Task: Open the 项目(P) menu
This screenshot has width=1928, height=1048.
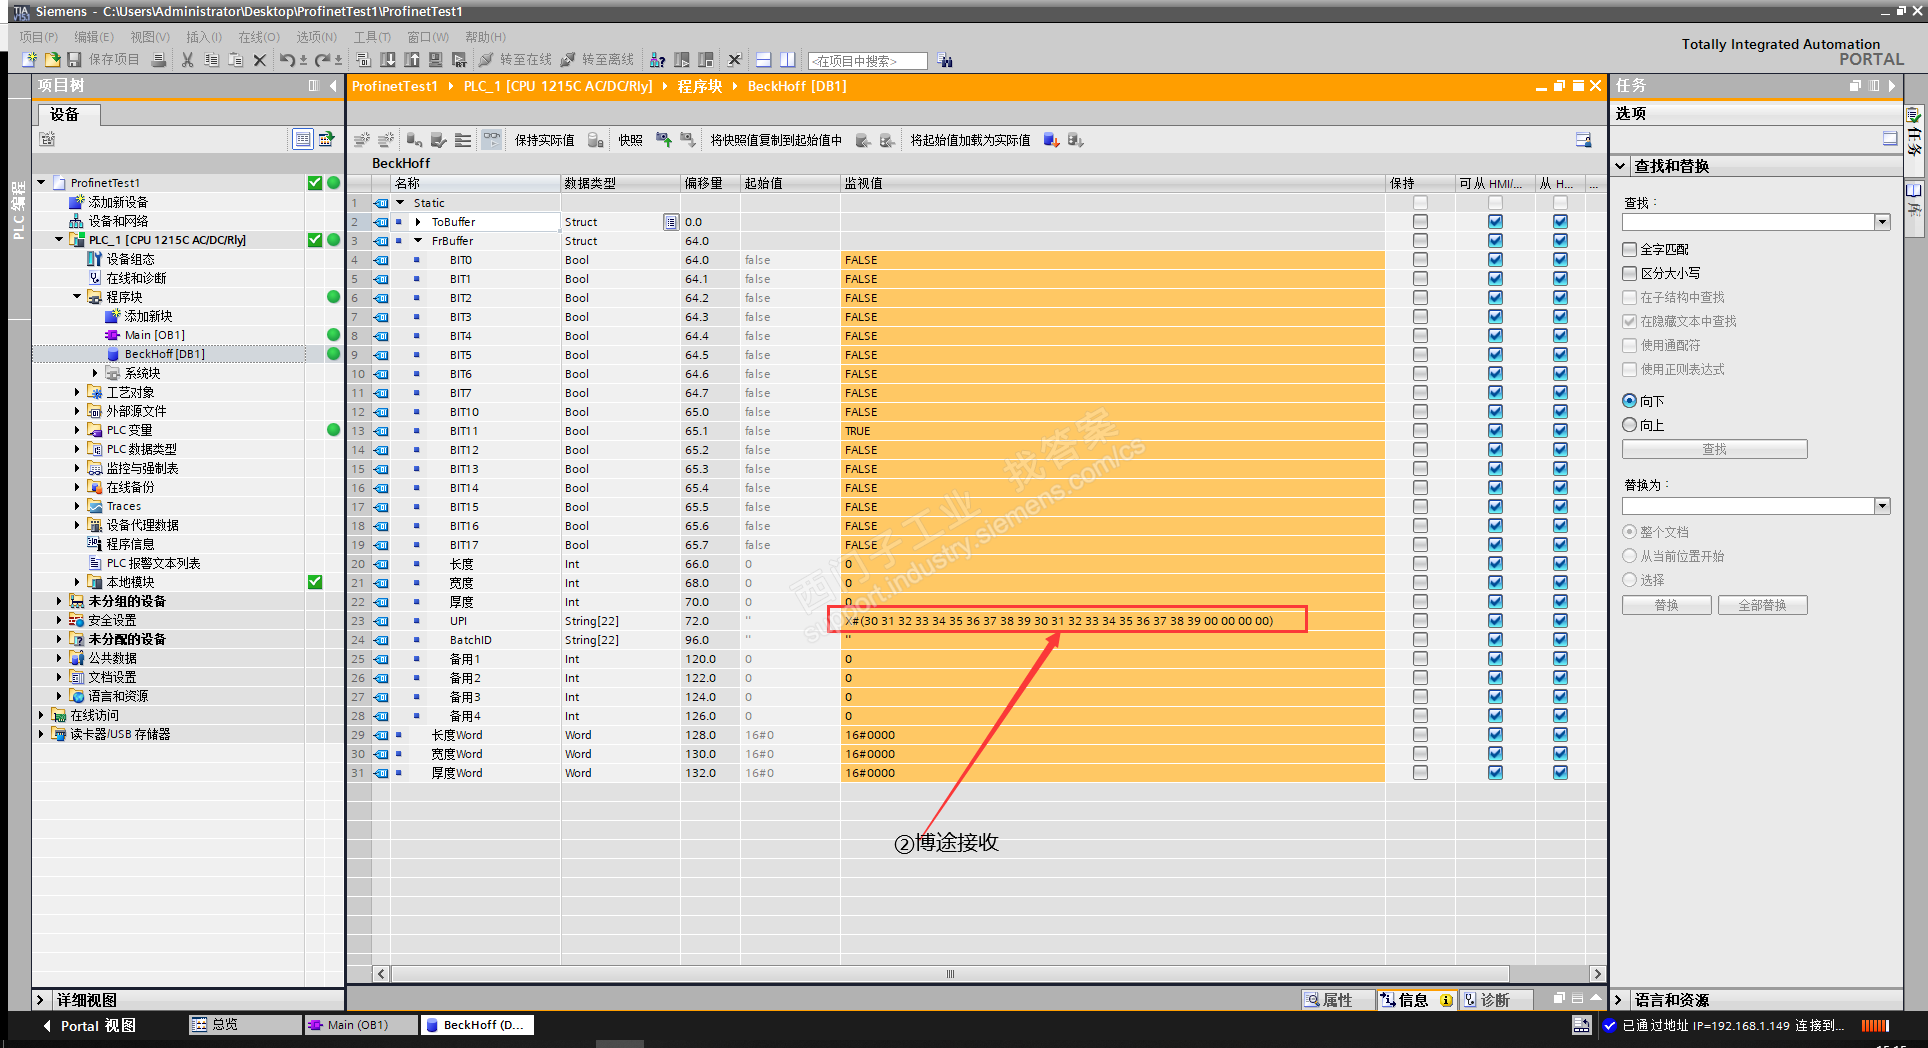Action: click(39, 37)
